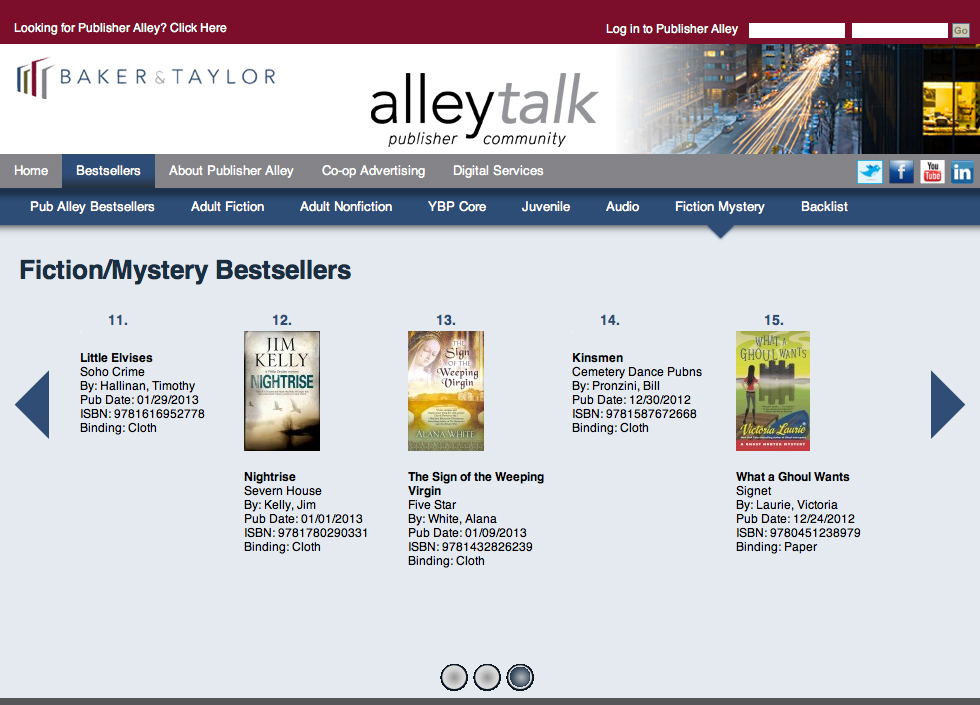Click the Go login button
980x705 pixels.
pos(961,30)
